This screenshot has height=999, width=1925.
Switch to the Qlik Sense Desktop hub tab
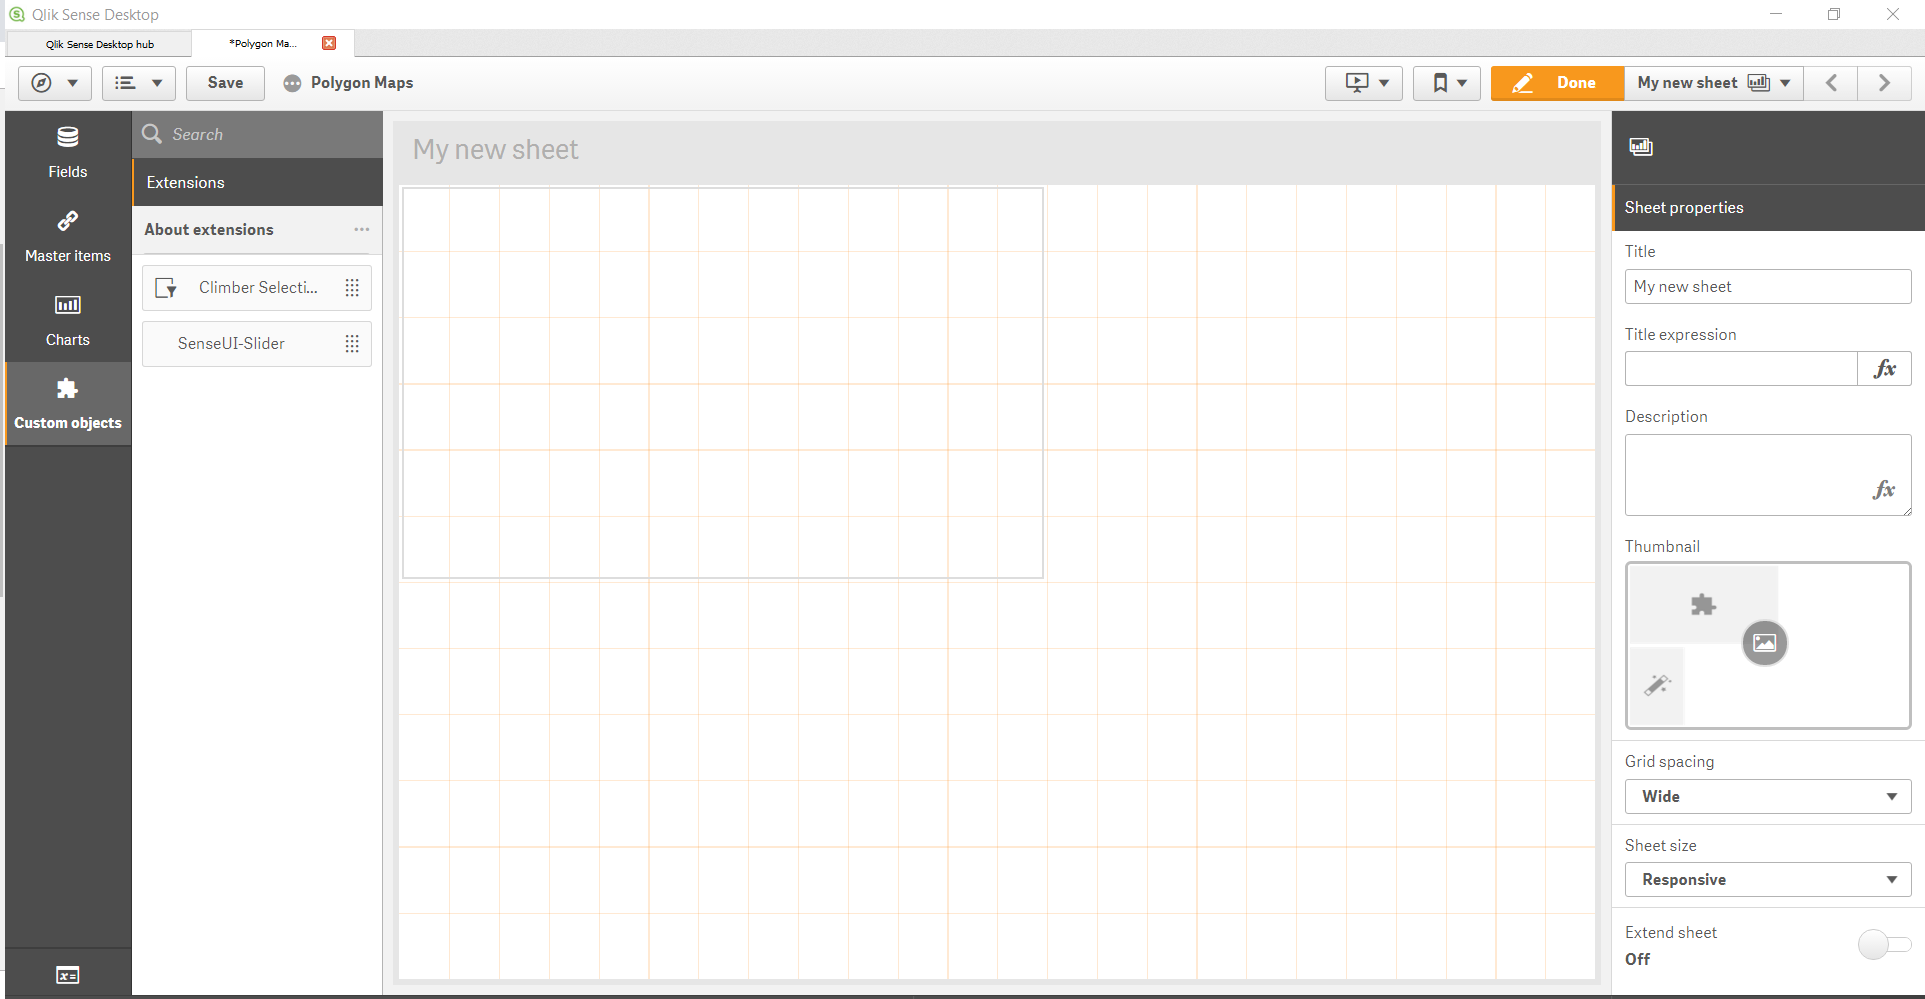(99, 43)
